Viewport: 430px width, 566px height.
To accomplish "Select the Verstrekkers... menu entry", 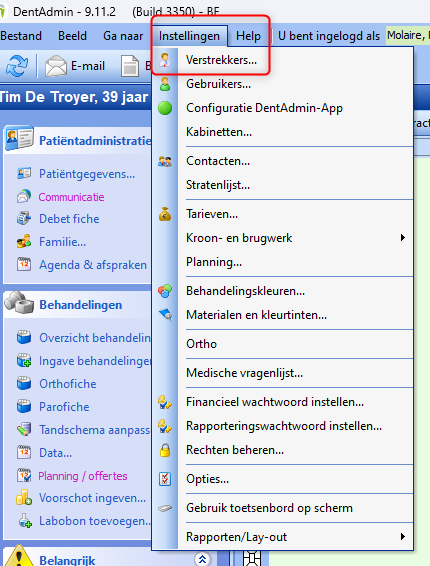I will click(x=282, y=60).
